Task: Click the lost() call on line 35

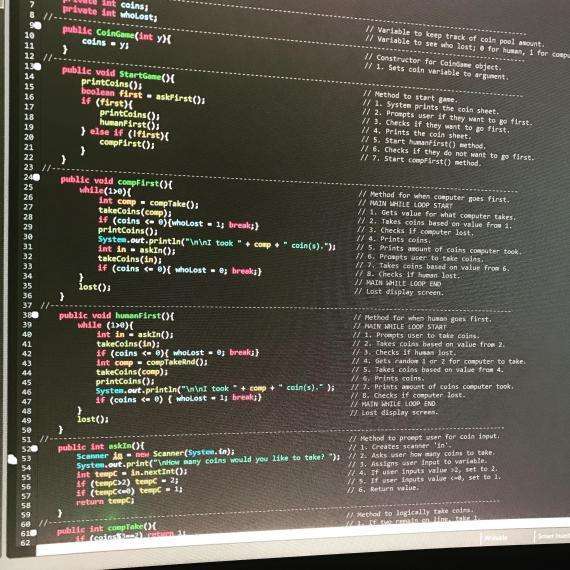Action: [95, 287]
